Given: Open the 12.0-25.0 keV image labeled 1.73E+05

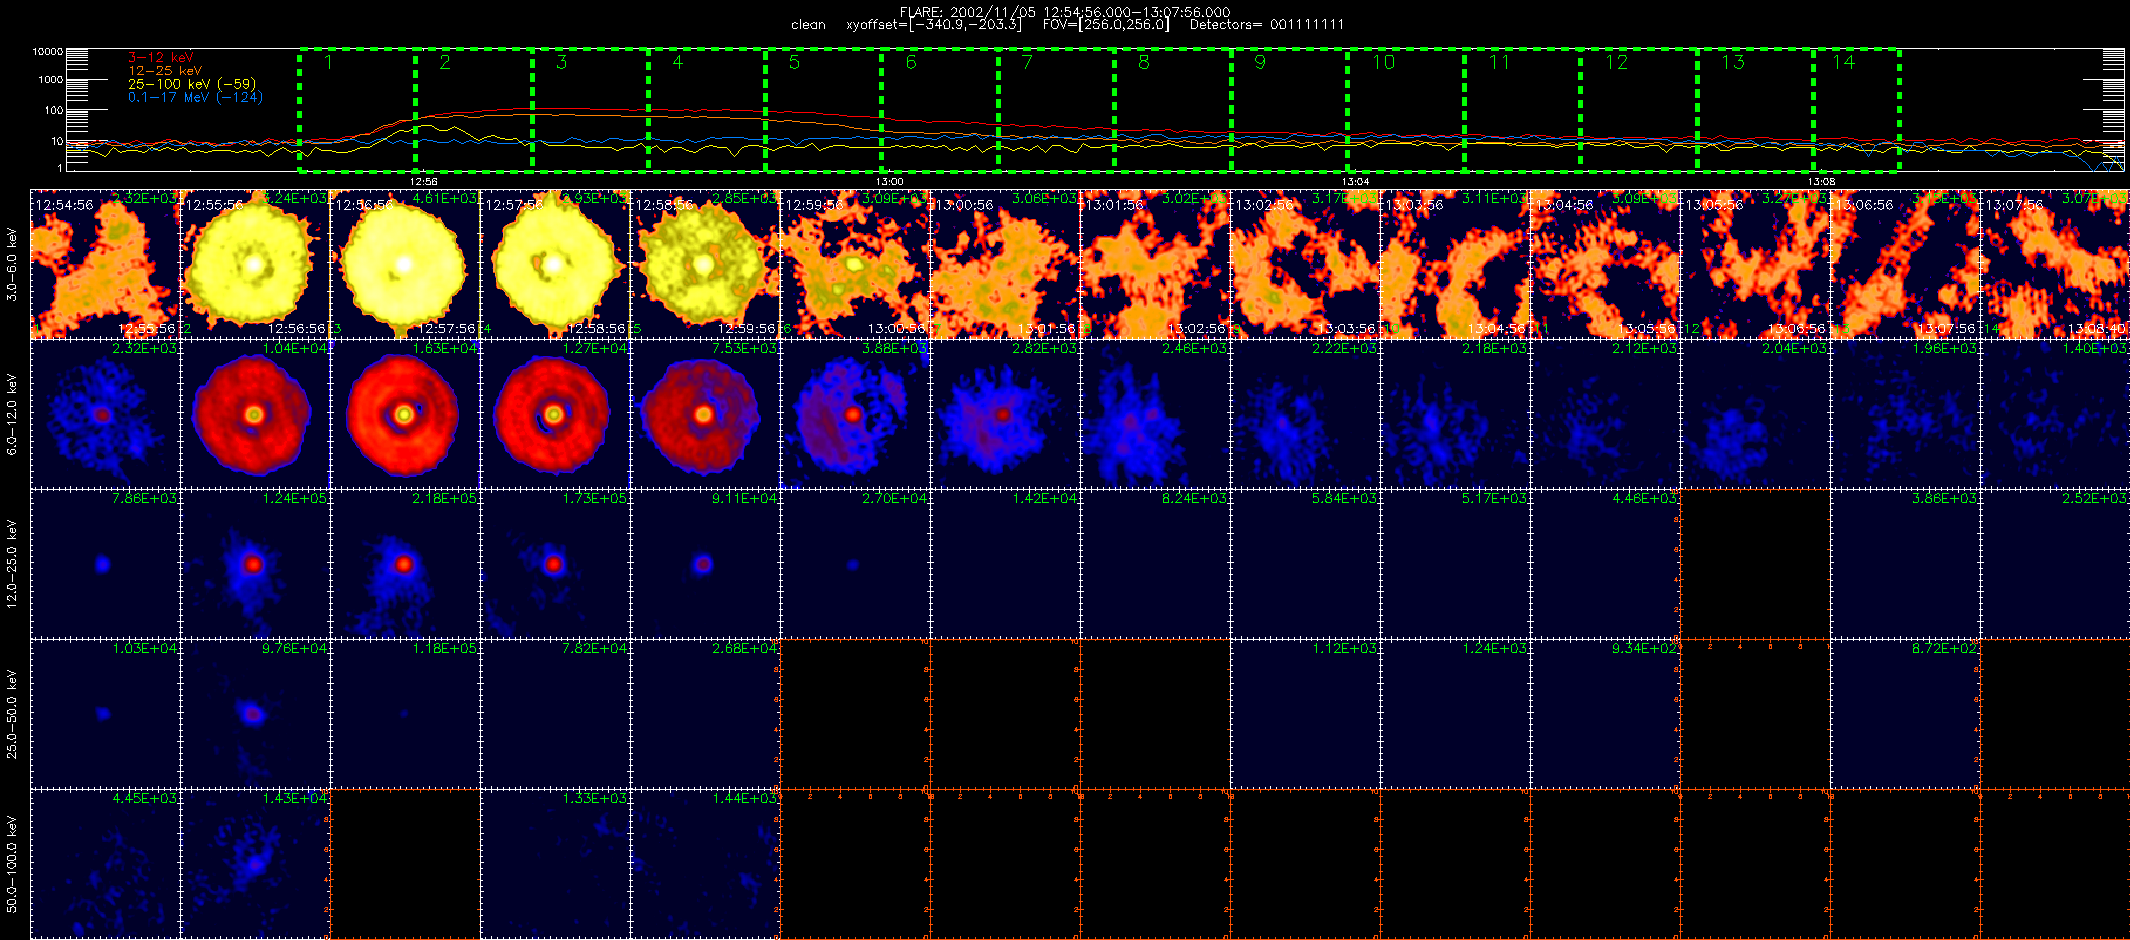Looking at the screenshot, I should coord(555,564).
